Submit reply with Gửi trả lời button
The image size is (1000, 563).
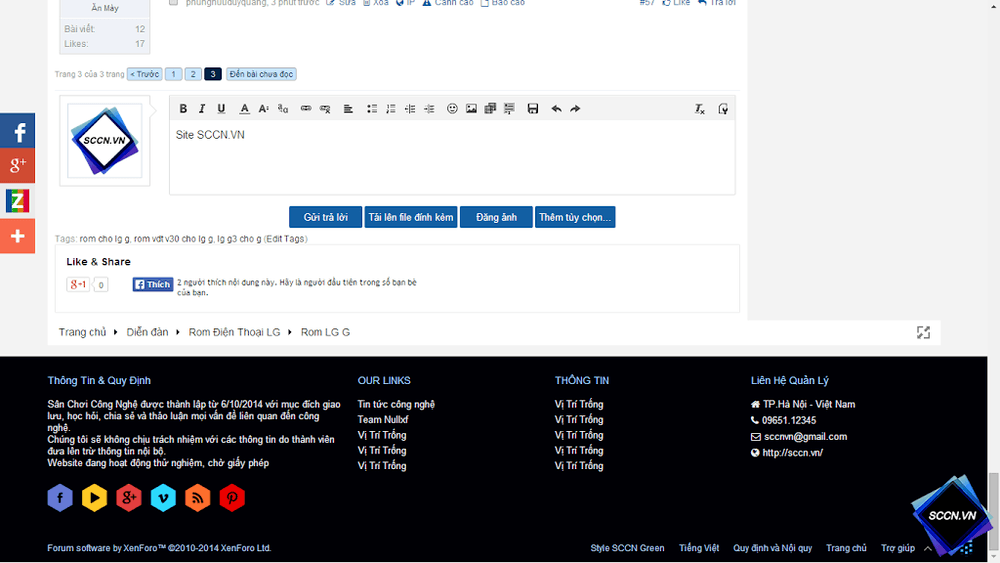point(325,217)
